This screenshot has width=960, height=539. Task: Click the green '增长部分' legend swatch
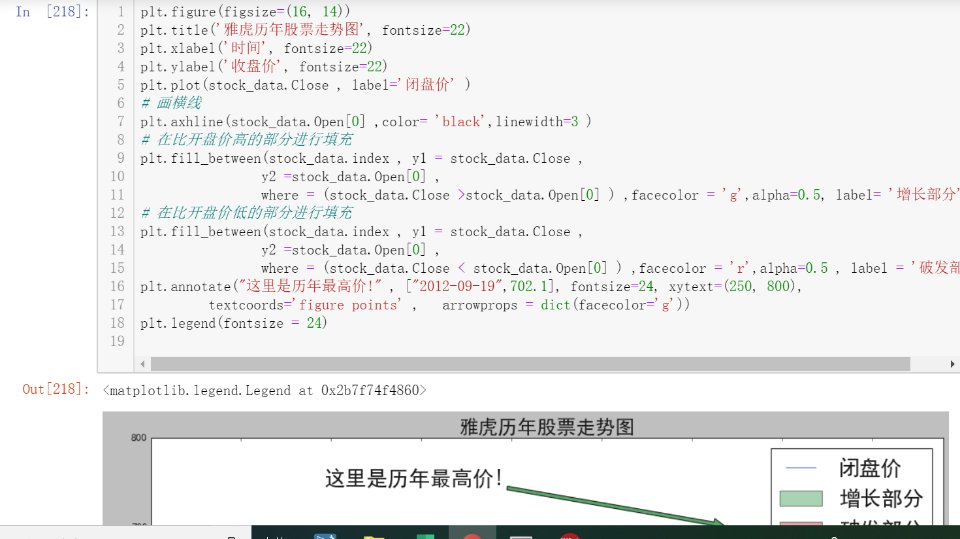(x=801, y=499)
